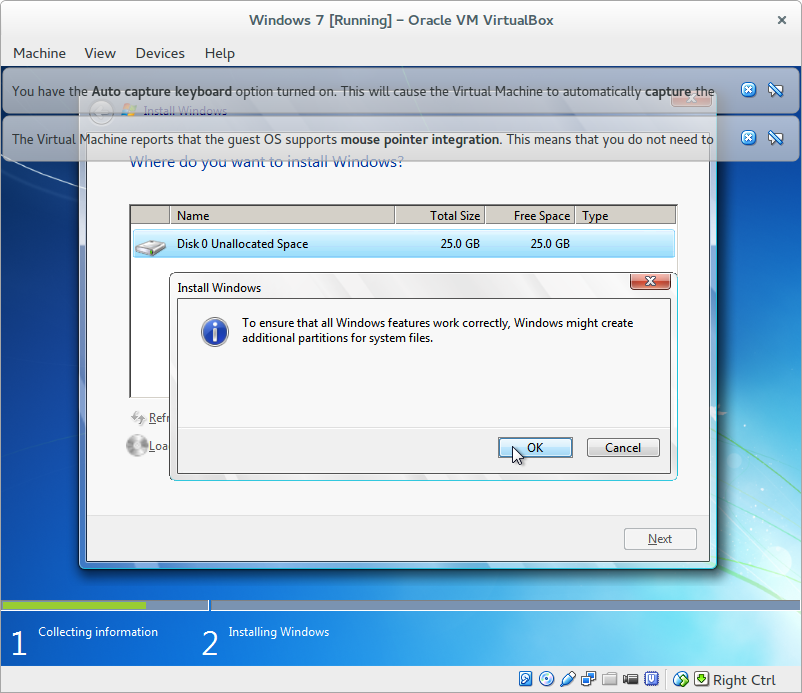
Task: Close the Install Windows message dialog
Action: point(650,281)
